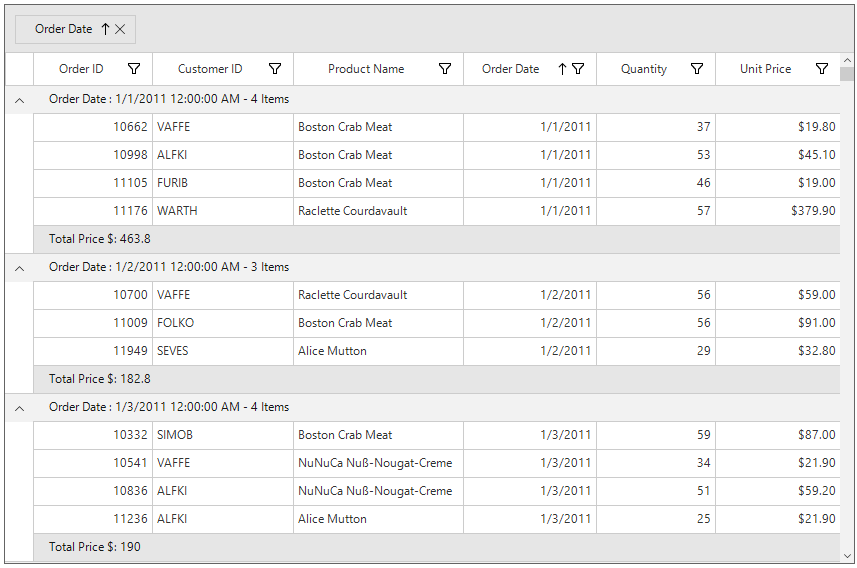Screen dimensions: 857x568
Task: Select the $32.80 unit price cell
Action: pos(778,351)
